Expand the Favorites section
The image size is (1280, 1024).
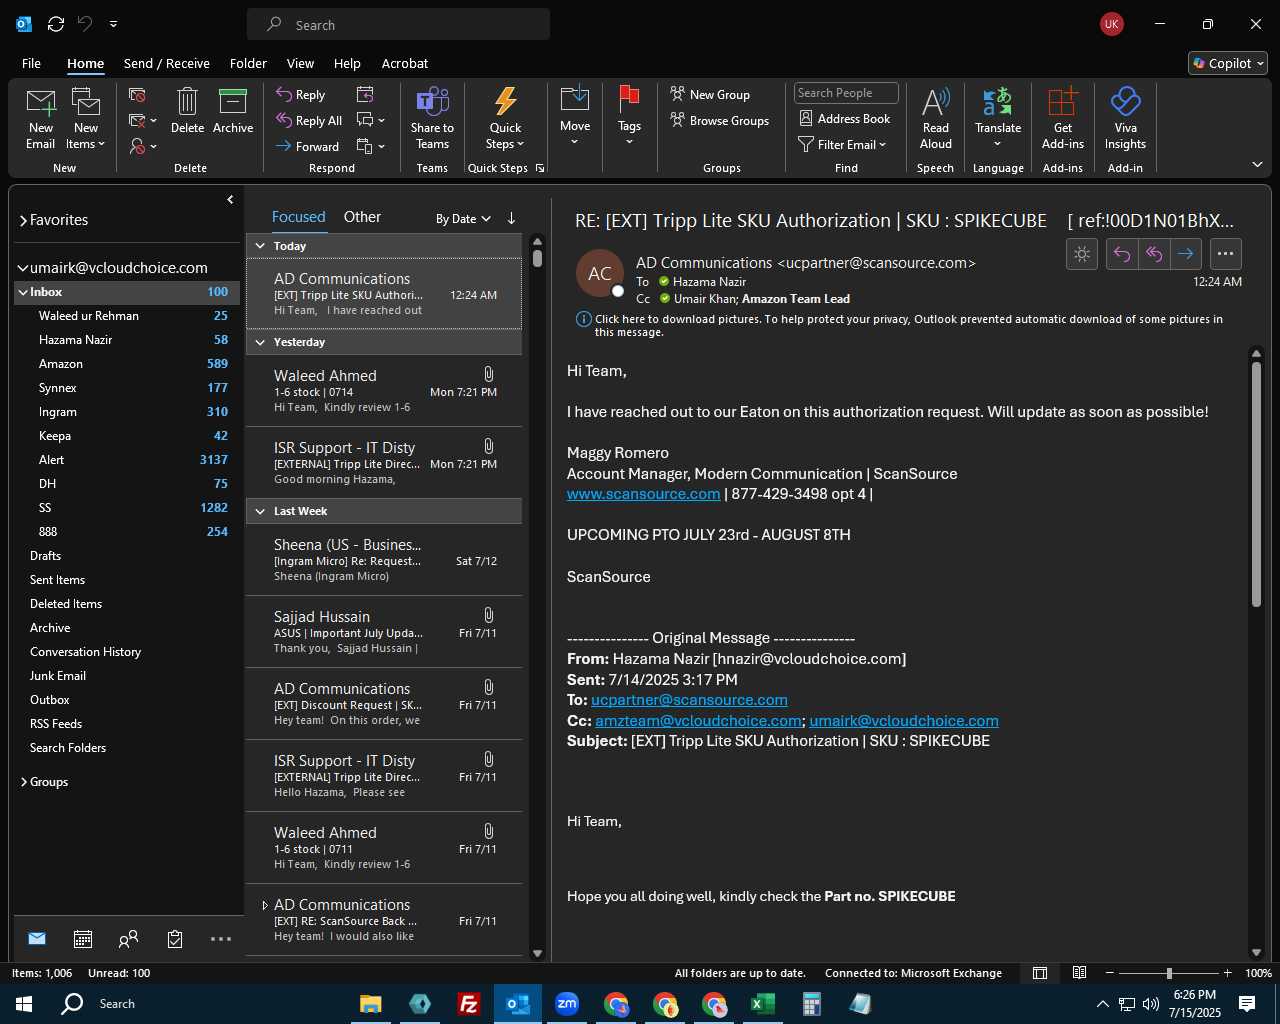click(23, 220)
